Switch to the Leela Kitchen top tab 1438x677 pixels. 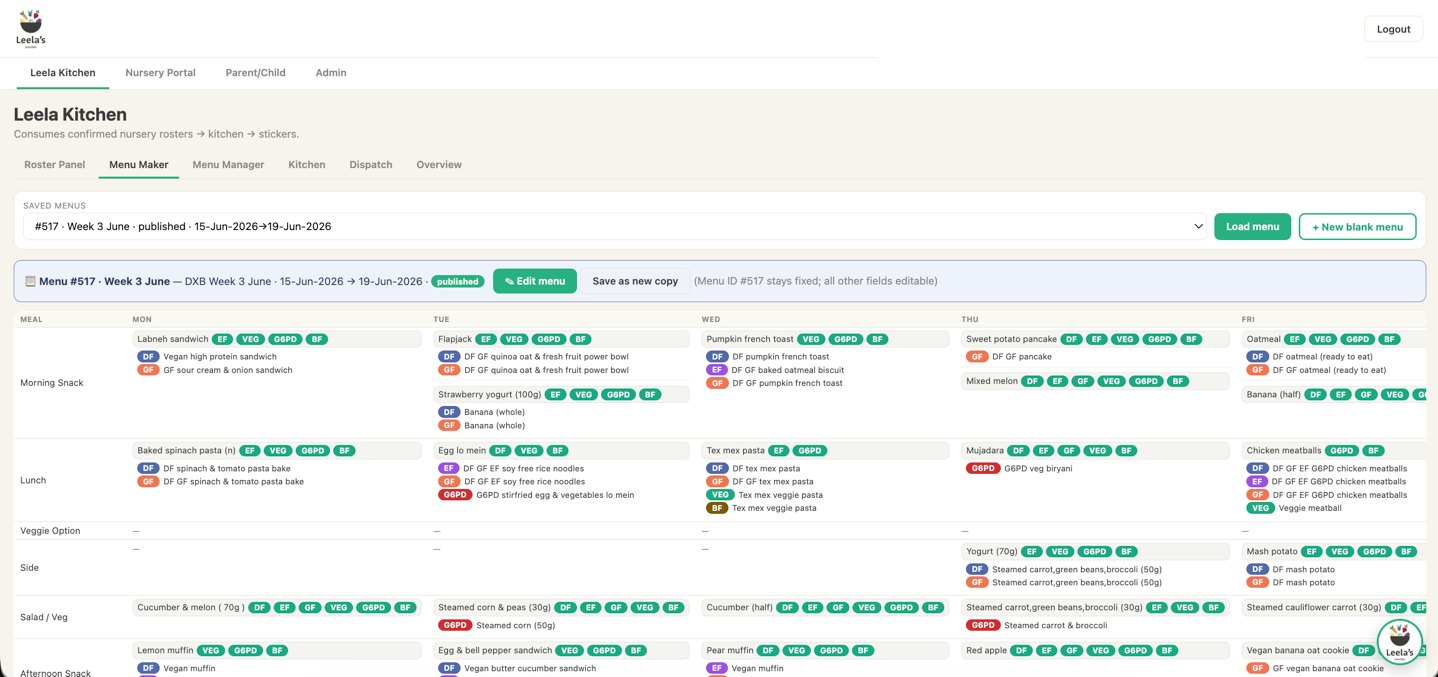(63, 73)
